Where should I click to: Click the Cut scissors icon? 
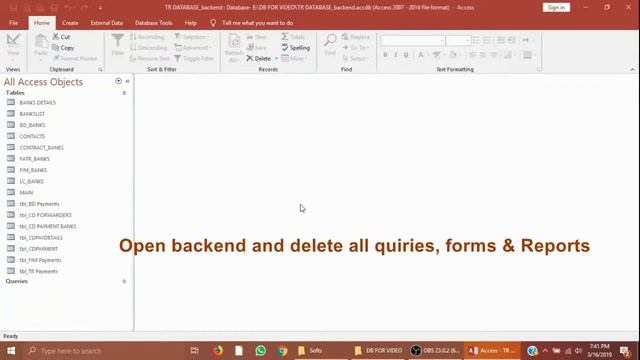pyautogui.click(x=56, y=37)
